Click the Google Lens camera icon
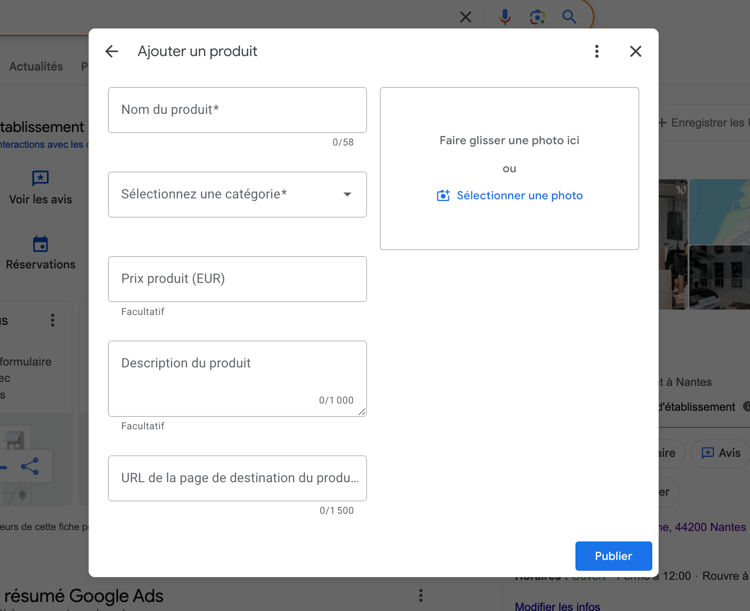 537,17
